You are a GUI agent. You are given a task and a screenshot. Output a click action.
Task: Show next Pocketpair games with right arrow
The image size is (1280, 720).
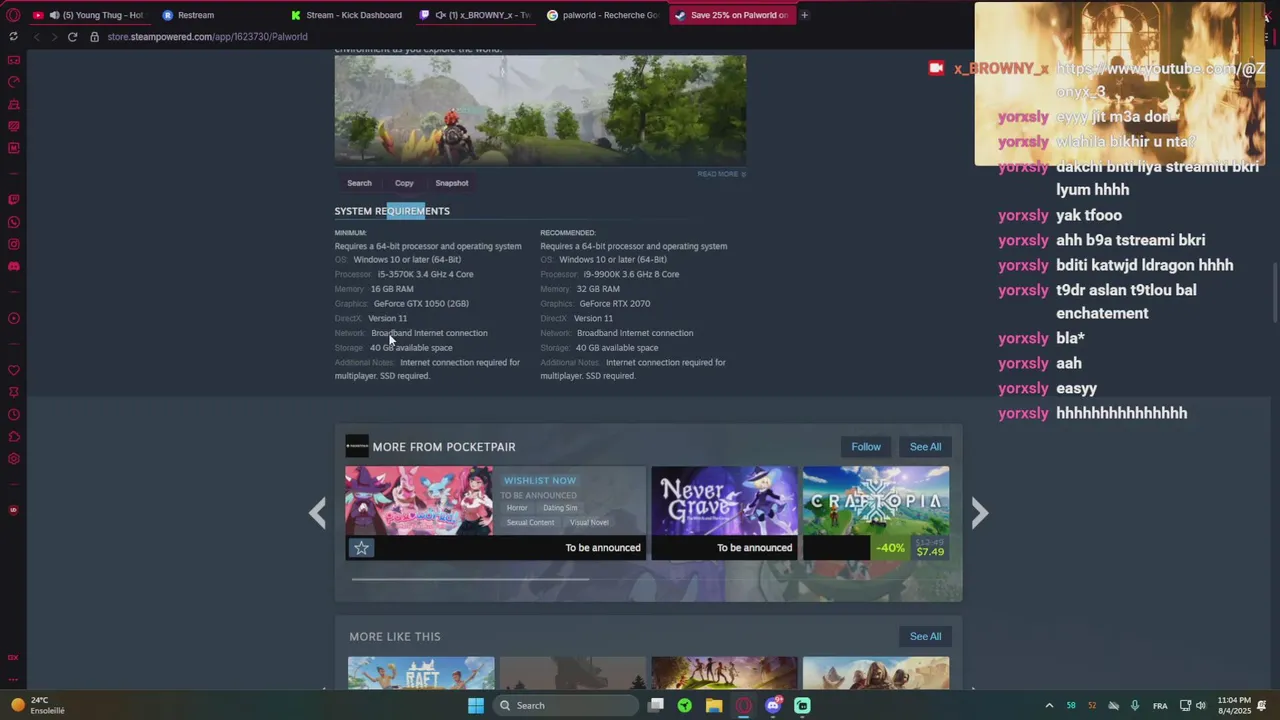[x=980, y=513]
